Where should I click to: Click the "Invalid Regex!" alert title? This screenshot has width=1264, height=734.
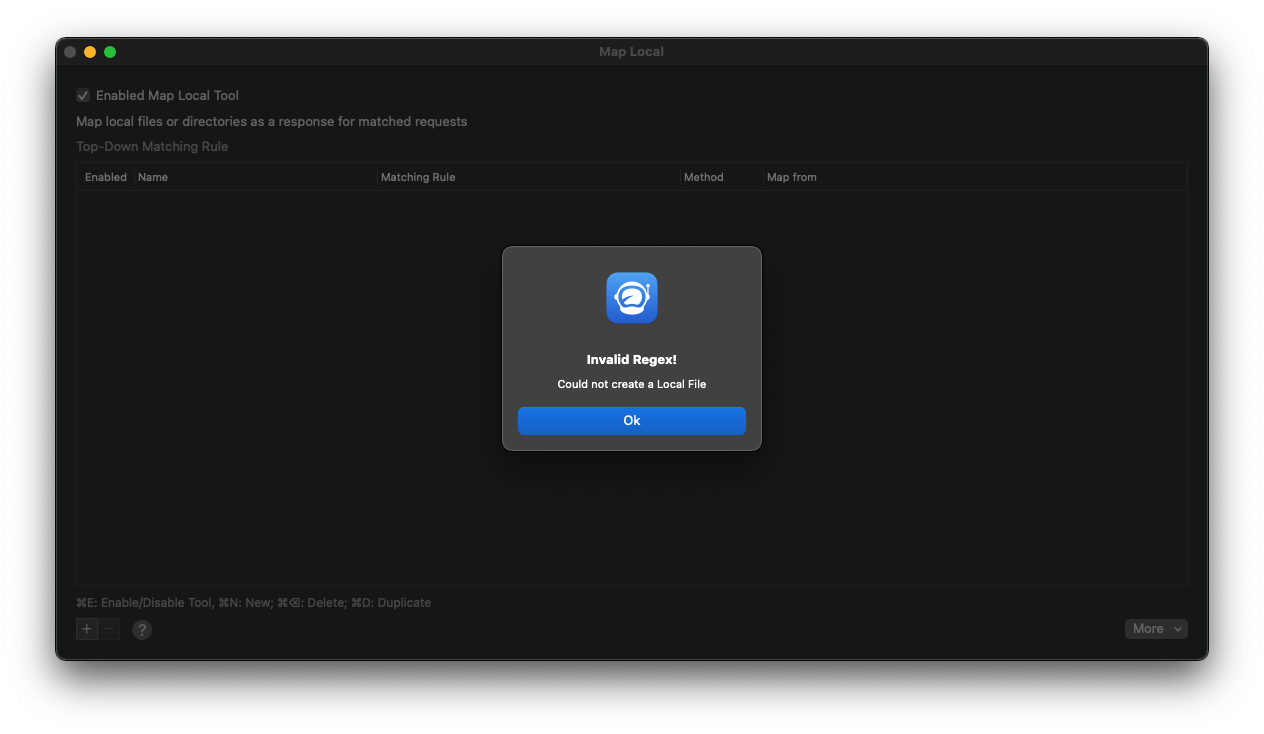632,360
